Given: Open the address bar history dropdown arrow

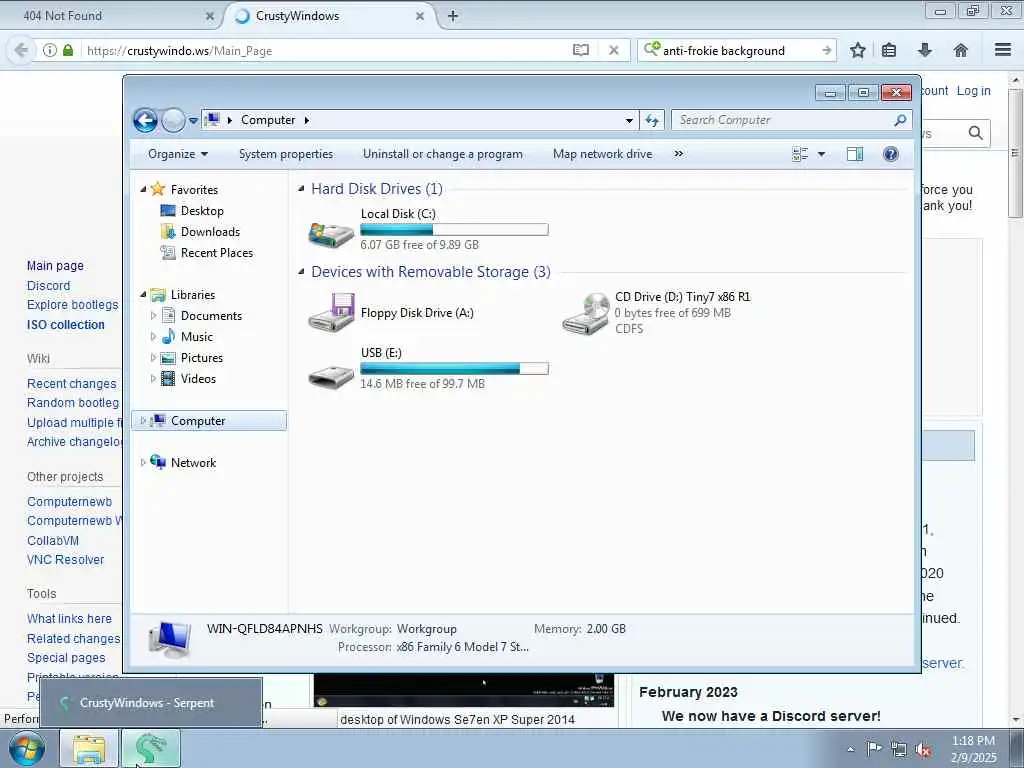Looking at the screenshot, I should point(629,121).
